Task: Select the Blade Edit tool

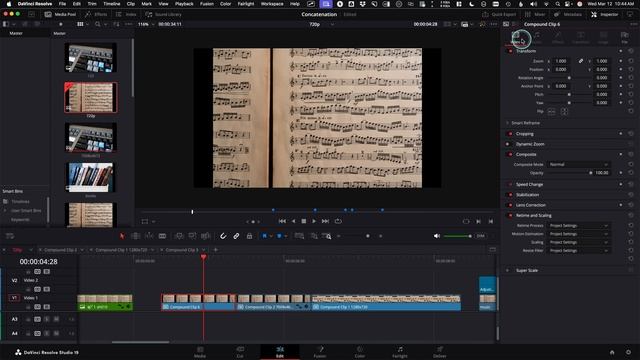Action: click(x=162, y=236)
